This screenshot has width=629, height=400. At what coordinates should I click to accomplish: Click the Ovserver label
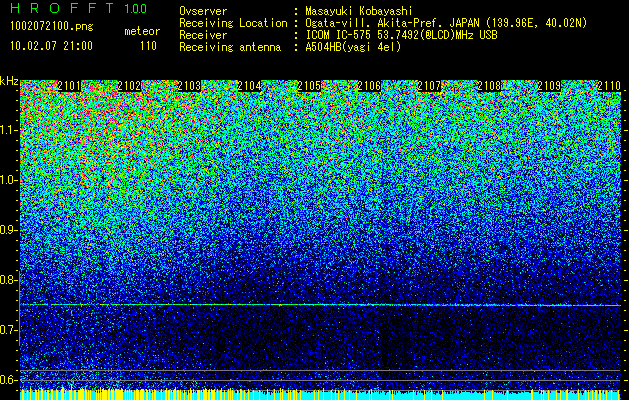click(203, 11)
